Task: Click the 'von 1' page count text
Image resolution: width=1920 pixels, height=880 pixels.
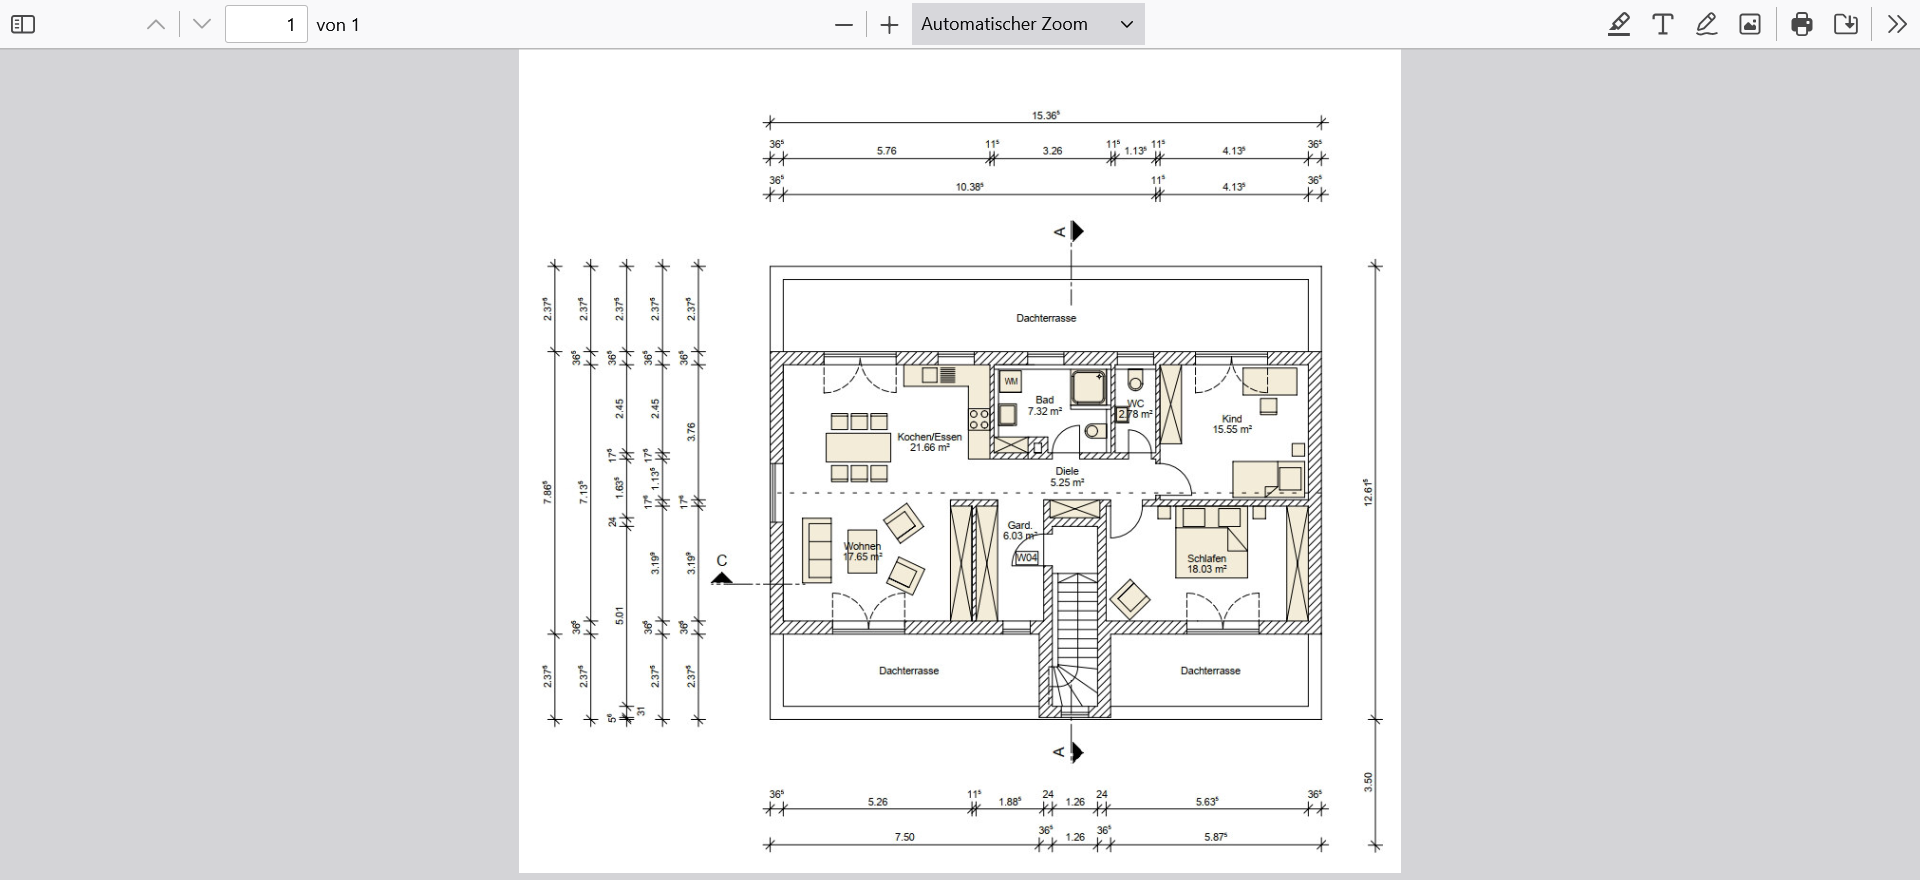Action: click(x=338, y=25)
